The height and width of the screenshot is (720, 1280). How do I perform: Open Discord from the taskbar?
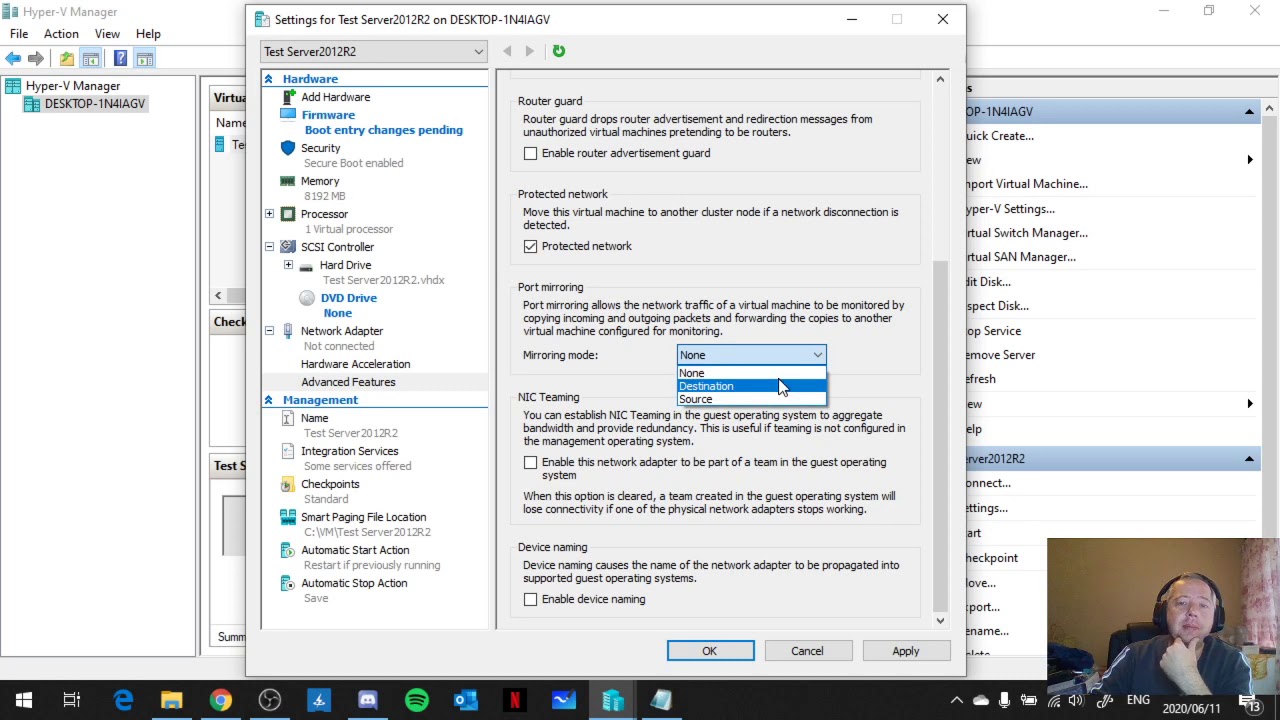(x=367, y=700)
